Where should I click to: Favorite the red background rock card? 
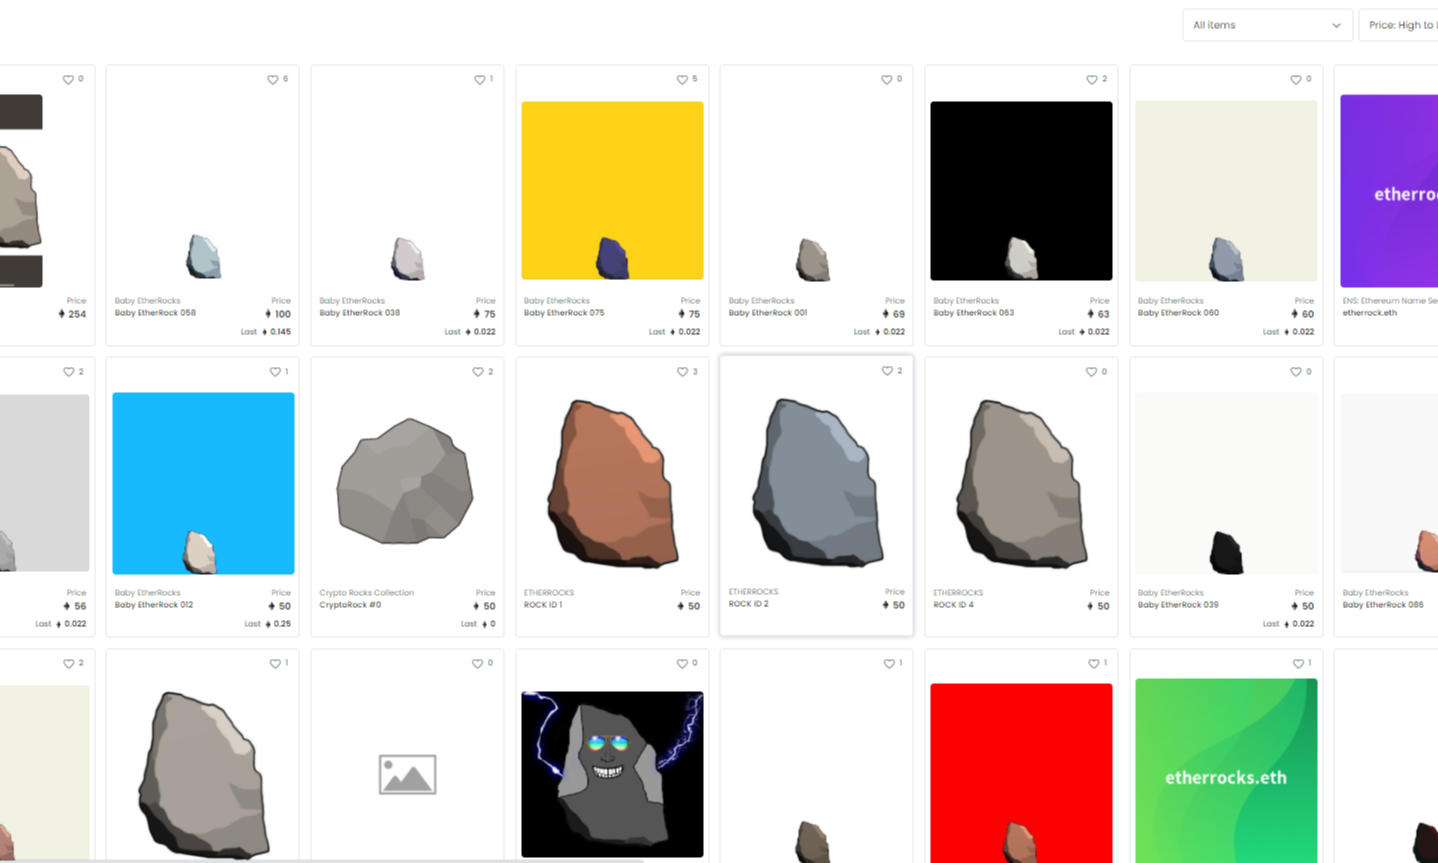coord(1093,664)
